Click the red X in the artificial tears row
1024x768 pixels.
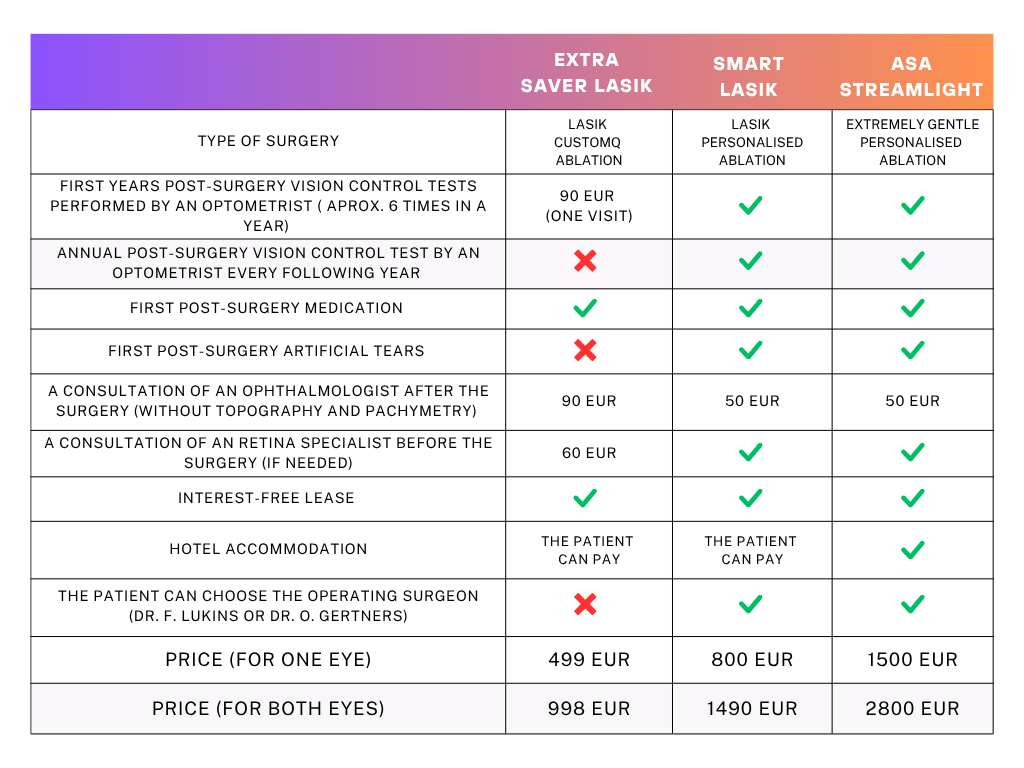click(586, 350)
